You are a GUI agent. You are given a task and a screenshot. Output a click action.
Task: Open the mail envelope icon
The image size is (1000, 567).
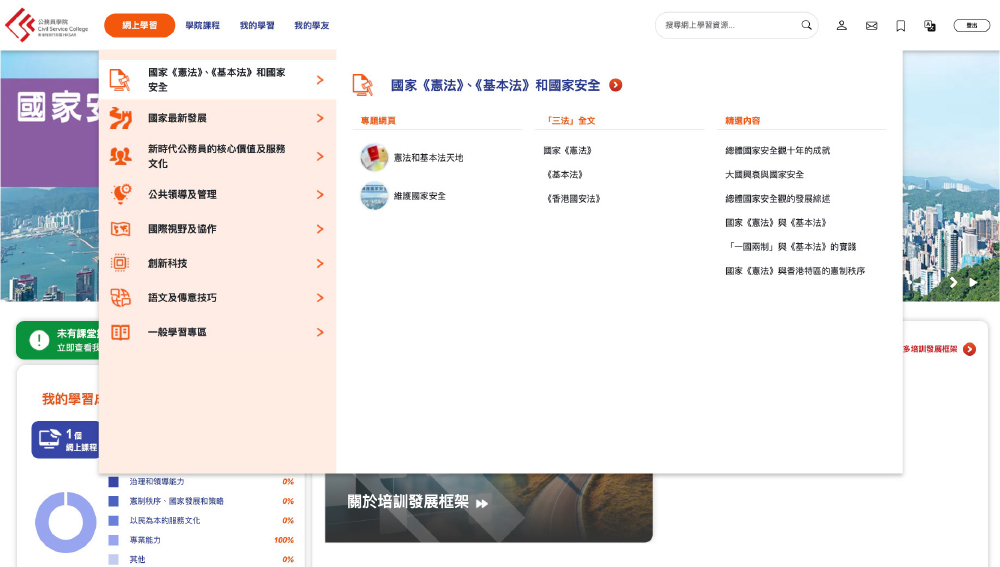(x=871, y=26)
